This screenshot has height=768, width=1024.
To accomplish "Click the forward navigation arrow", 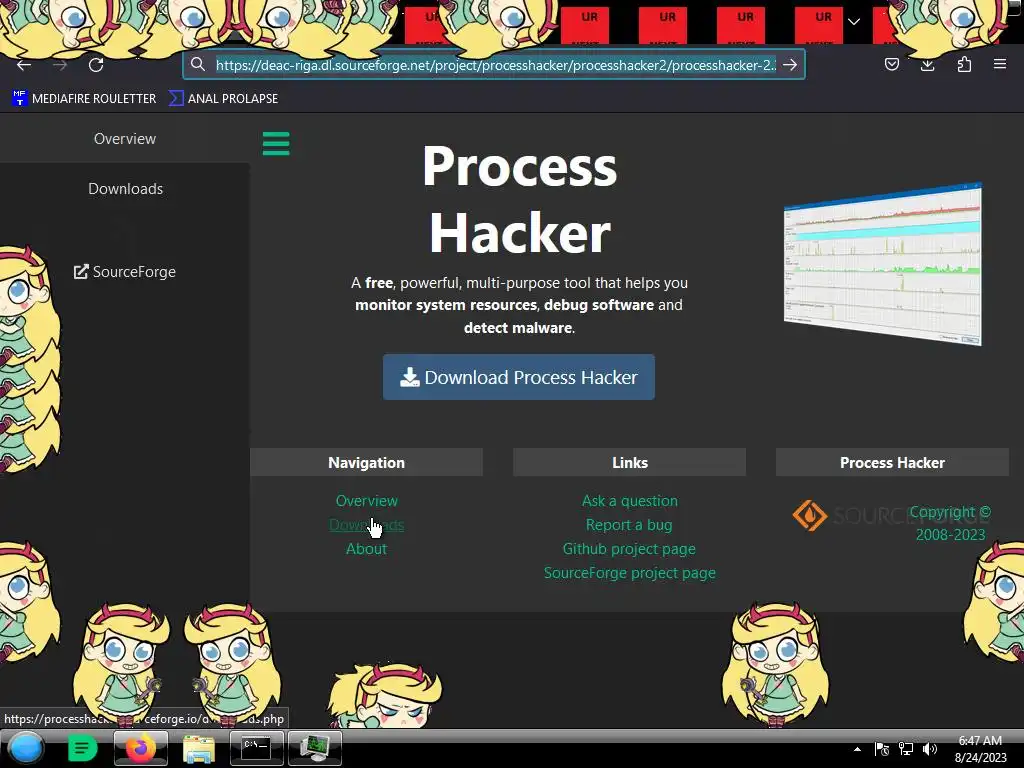I will [x=60, y=65].
